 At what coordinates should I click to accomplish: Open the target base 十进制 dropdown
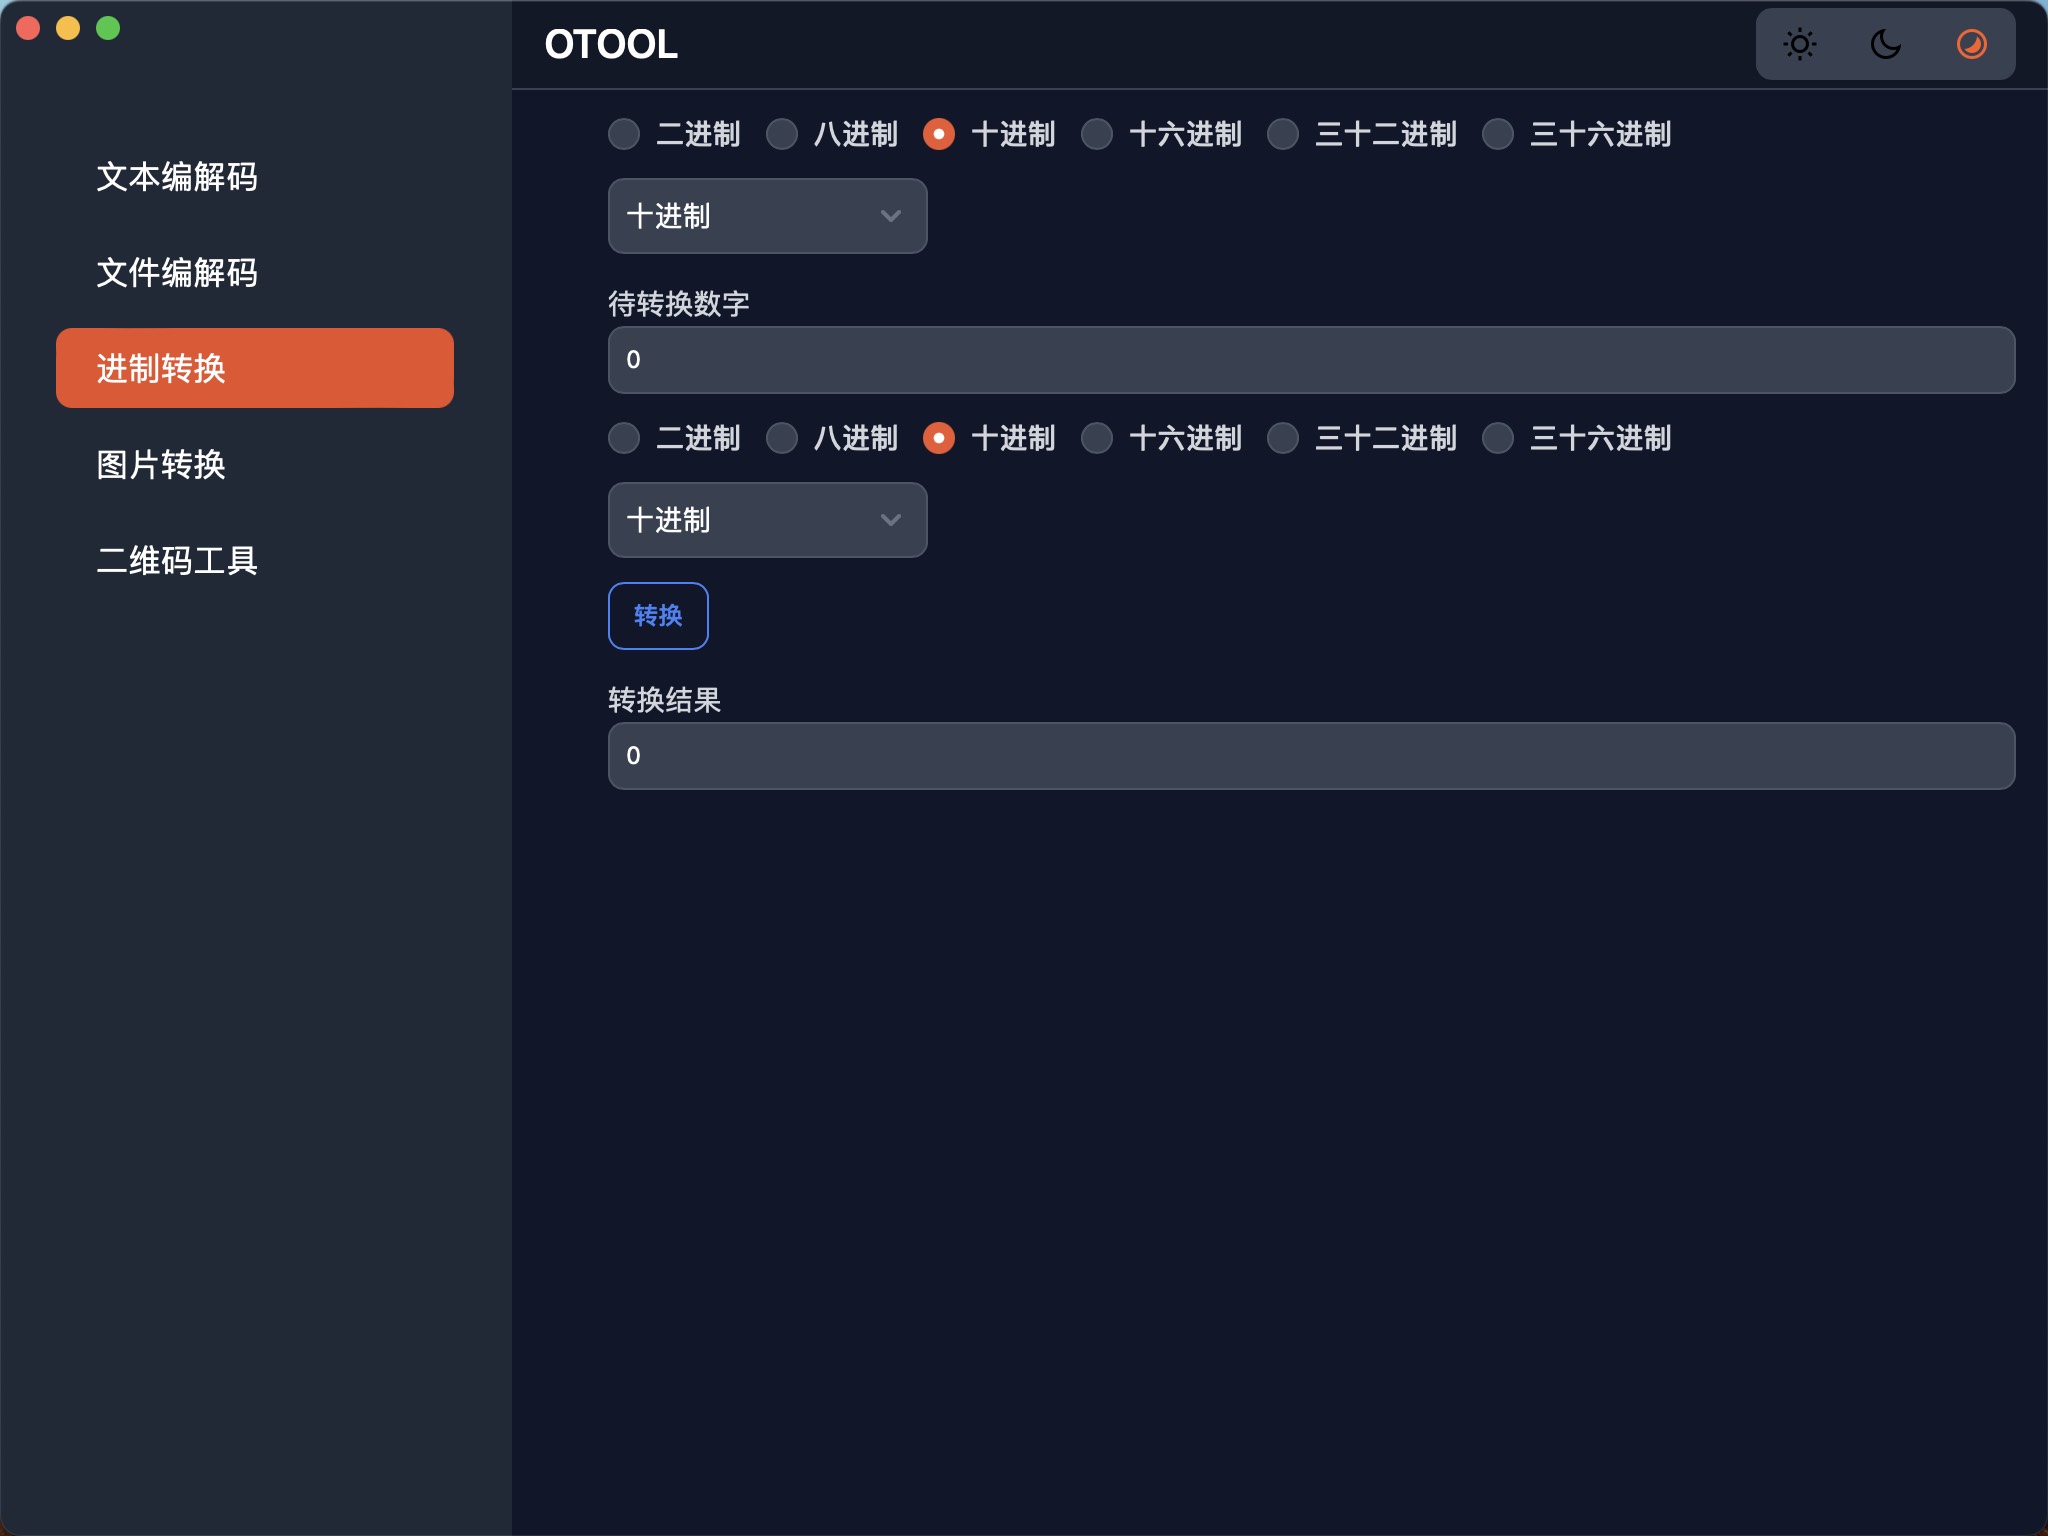767,520
